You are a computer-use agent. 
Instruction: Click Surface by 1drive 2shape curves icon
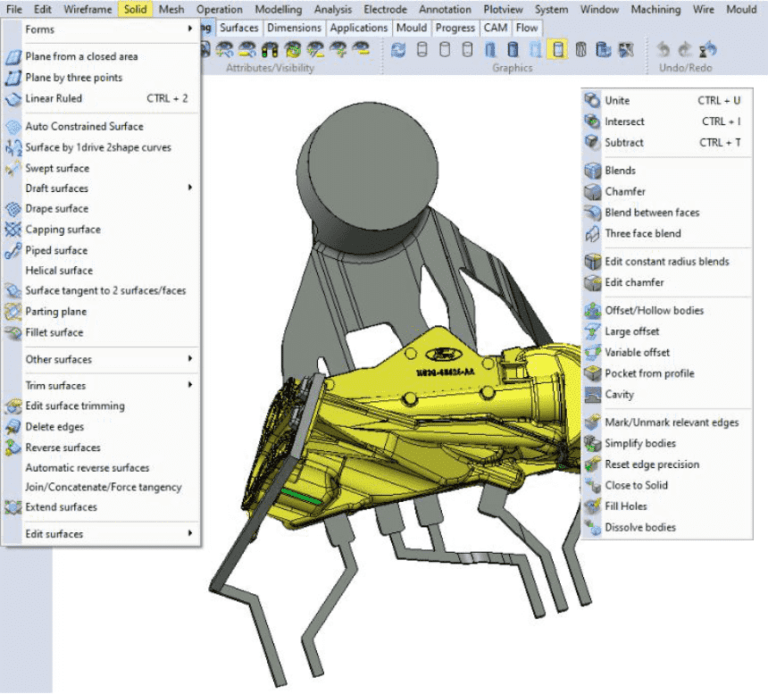(13, 148)
